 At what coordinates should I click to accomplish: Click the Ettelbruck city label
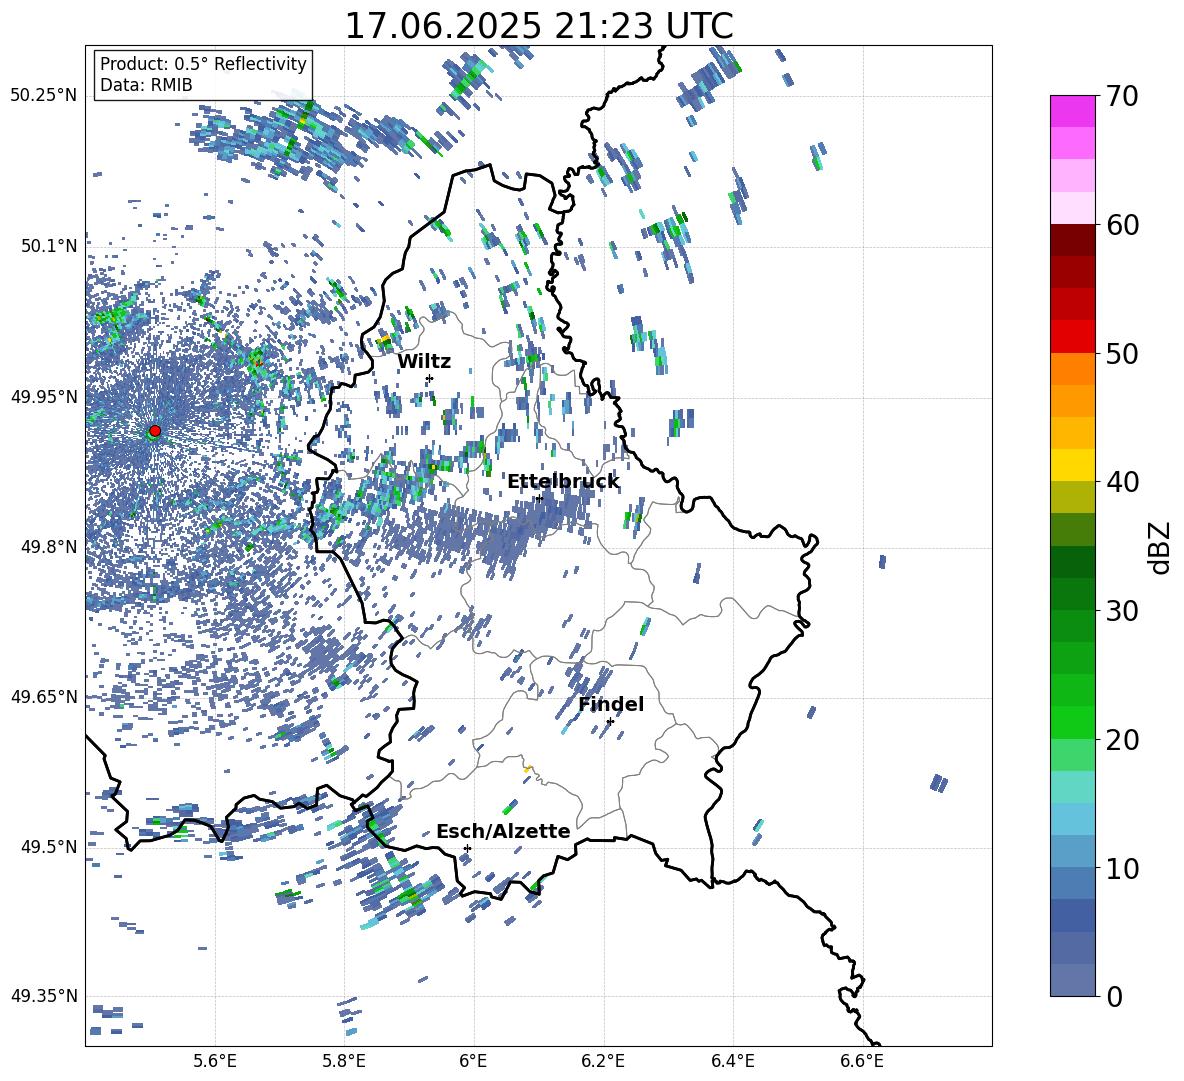(563, 482)
